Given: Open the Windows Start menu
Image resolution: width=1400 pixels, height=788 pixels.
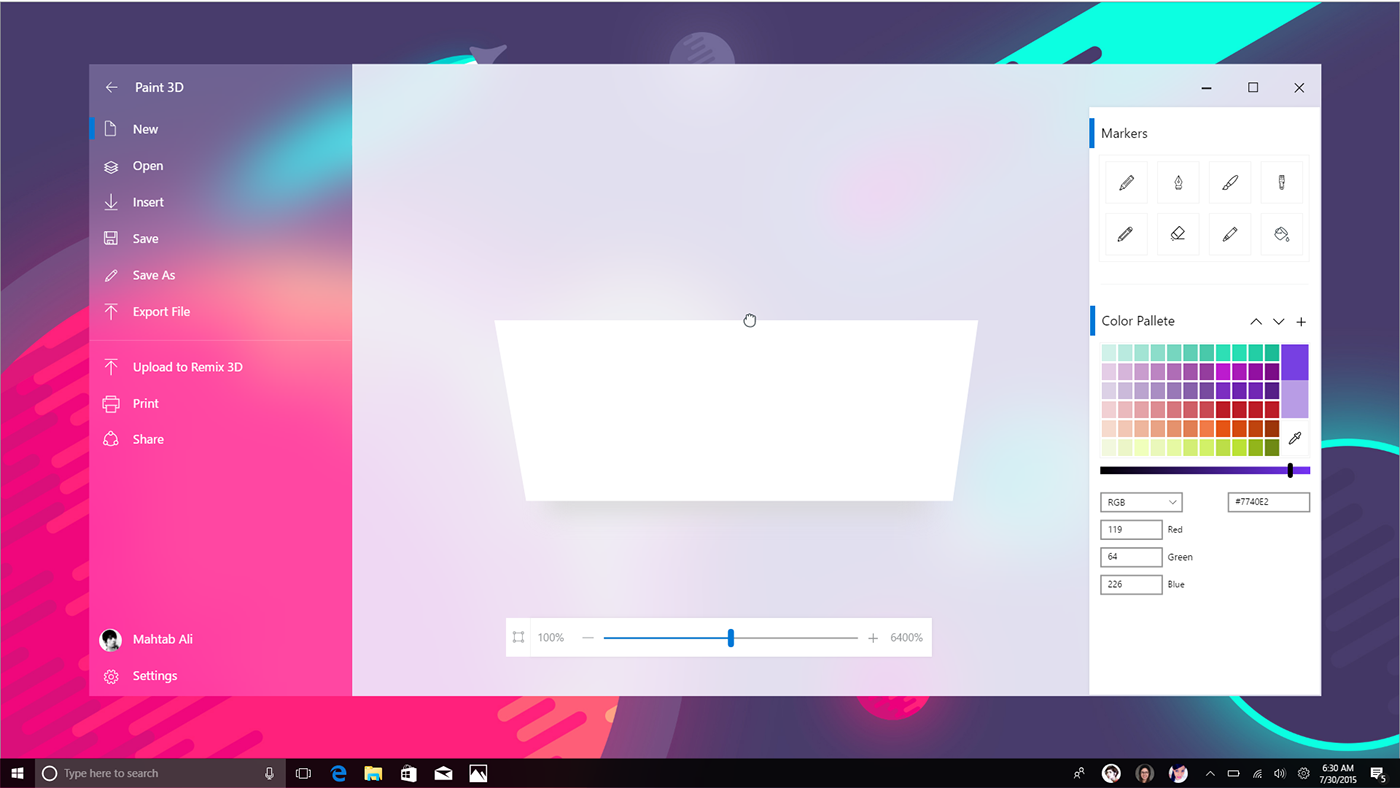Looking at the screenshot, I should pyautogui.click(x=17, y=773).
